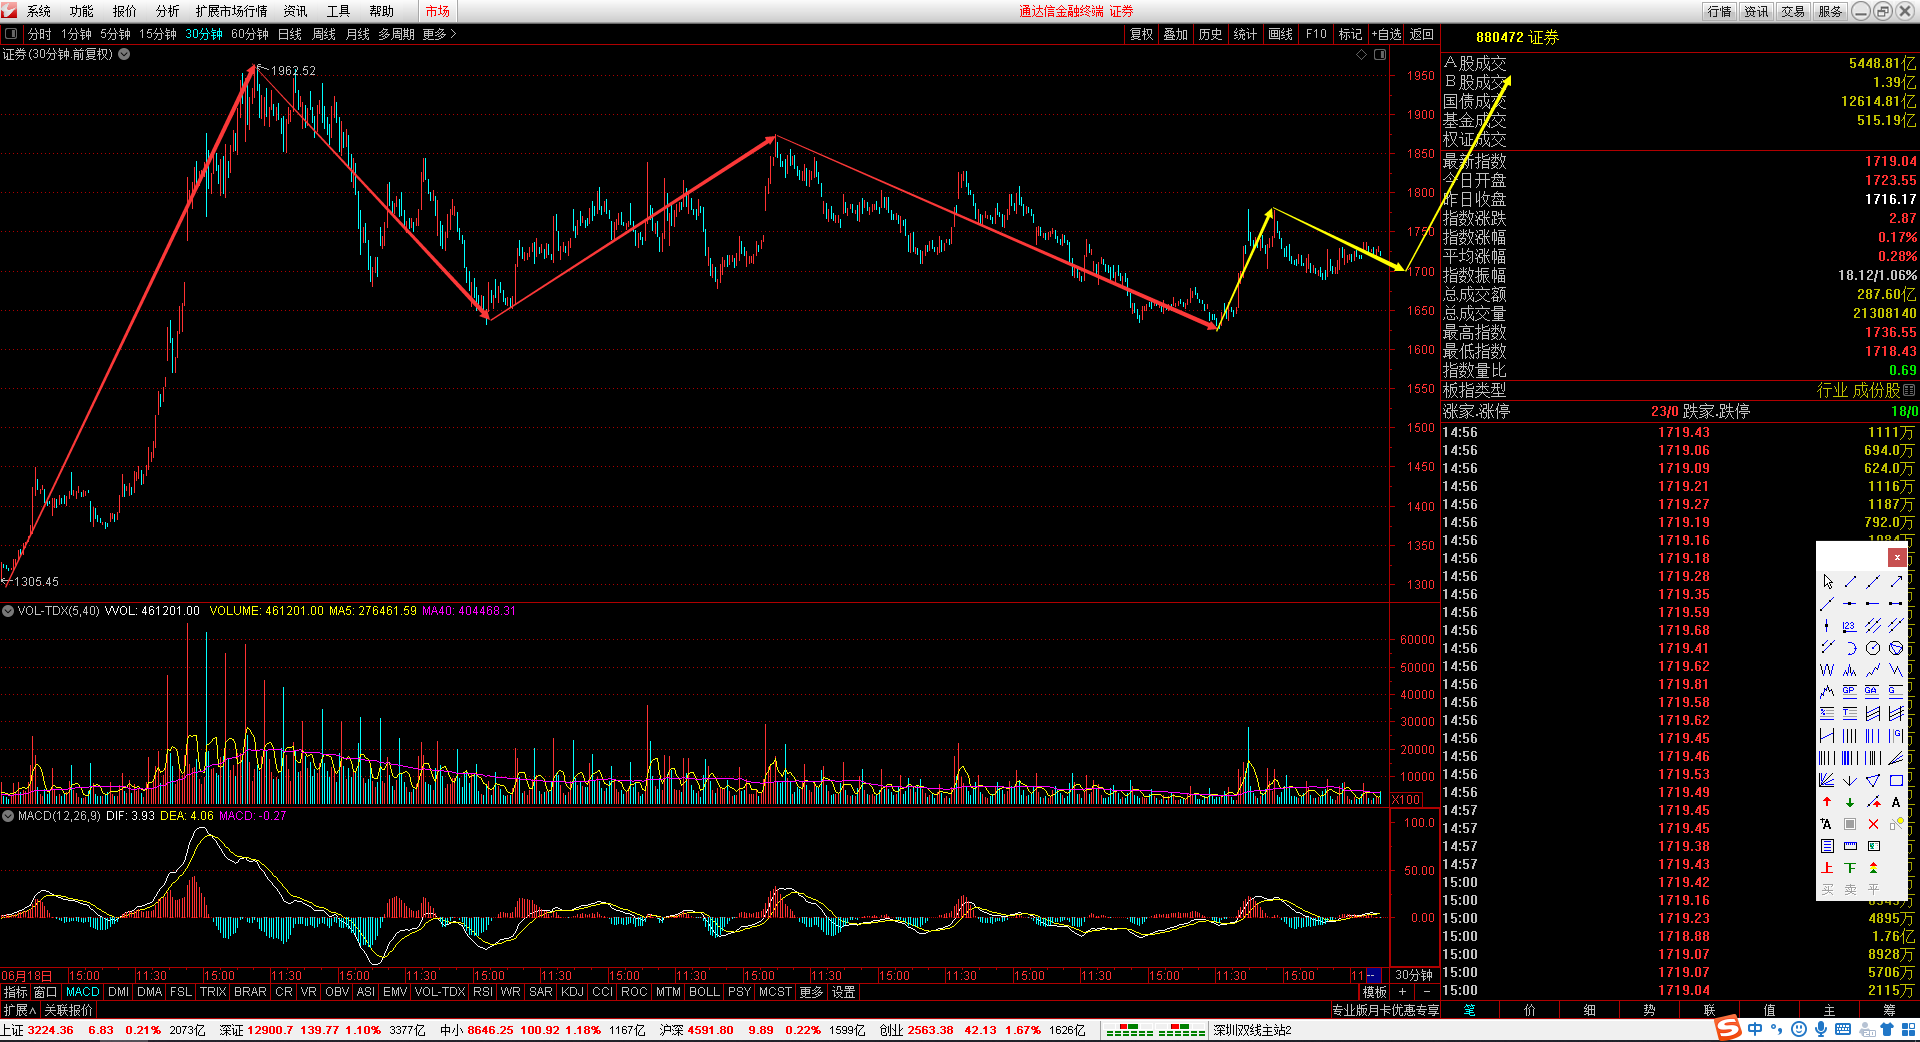Choose the circle drawing tool
The image size is (1920, 1042).
(x=1873, y=648)
